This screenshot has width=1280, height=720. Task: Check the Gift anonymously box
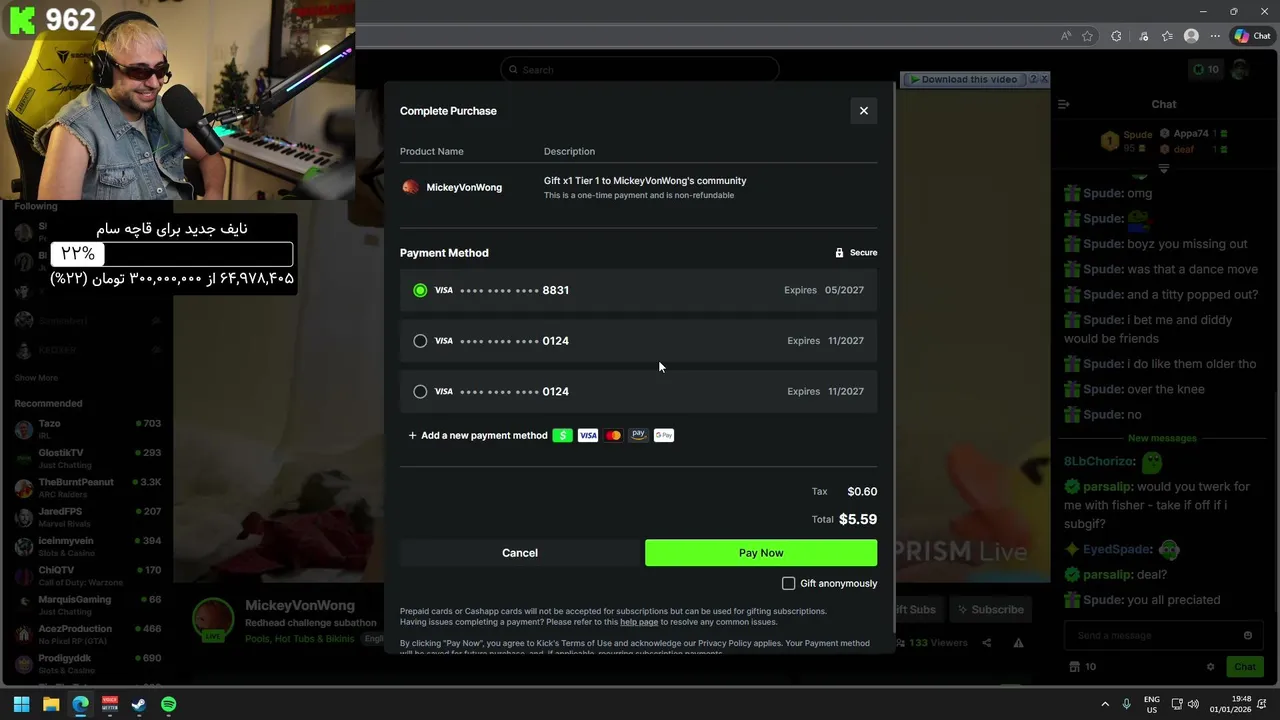click(x=788, y=583)
